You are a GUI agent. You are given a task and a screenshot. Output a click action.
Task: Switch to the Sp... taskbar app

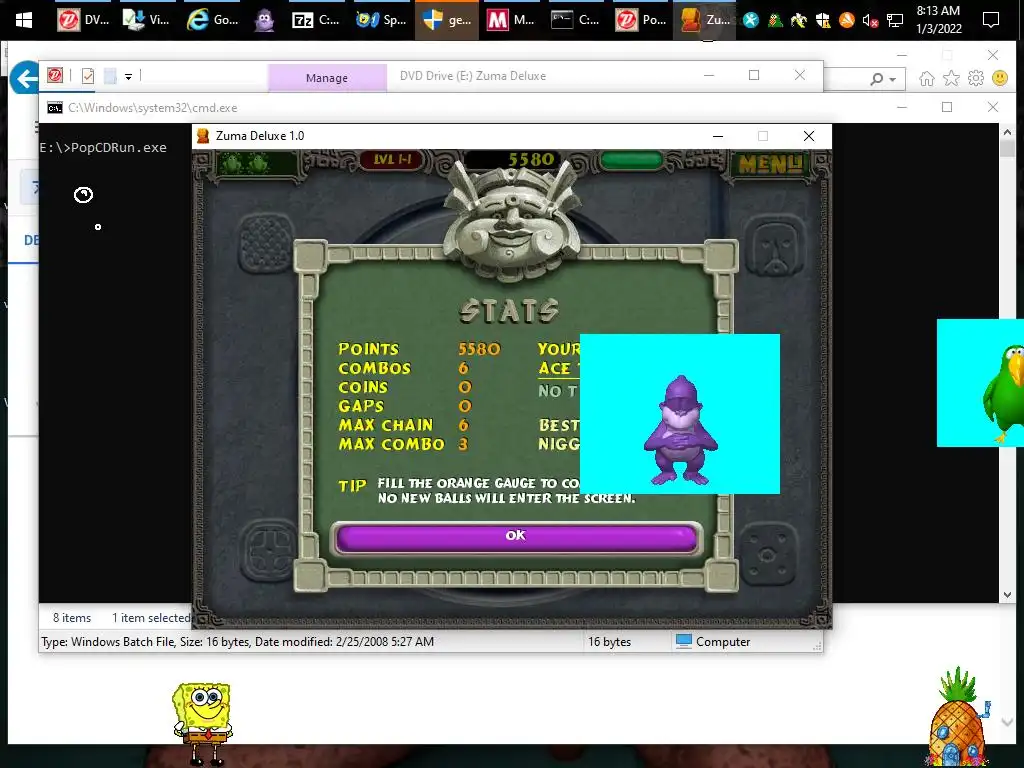(381, 20)
